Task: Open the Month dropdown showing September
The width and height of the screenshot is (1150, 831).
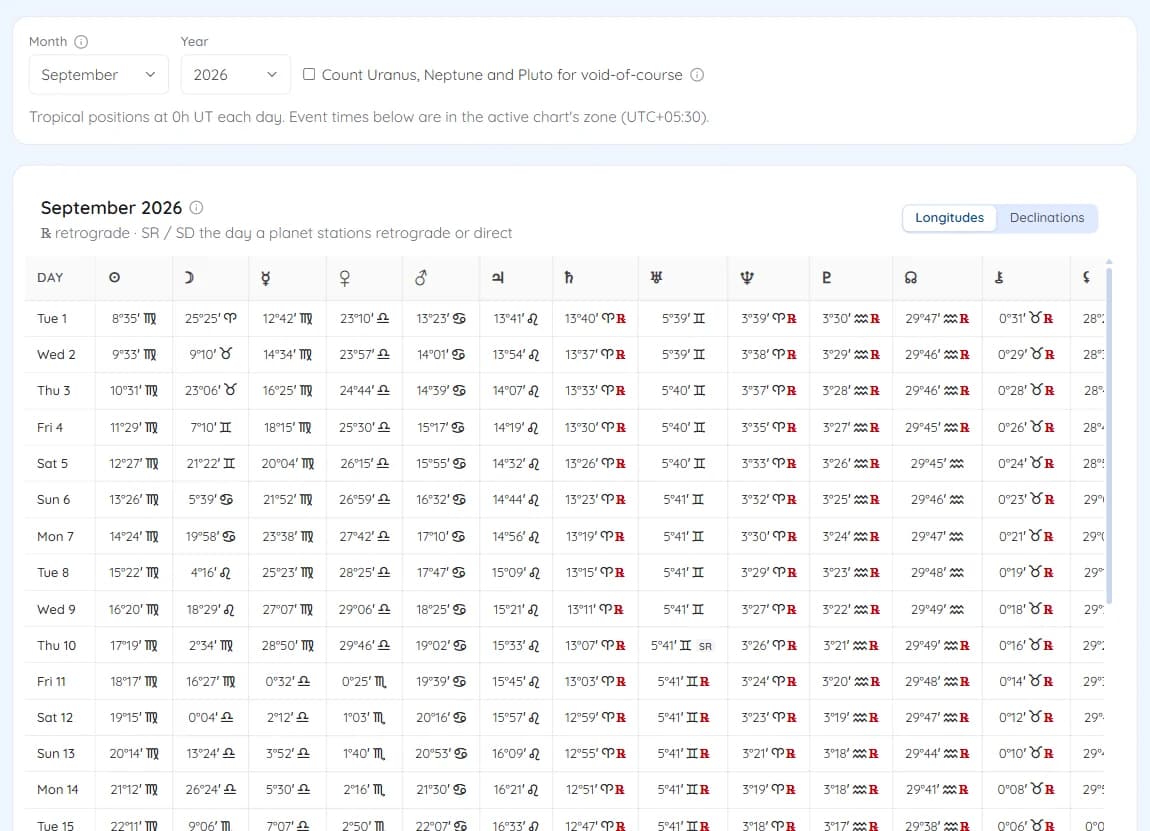Action: pyautogui.click(x=98, y=75)
